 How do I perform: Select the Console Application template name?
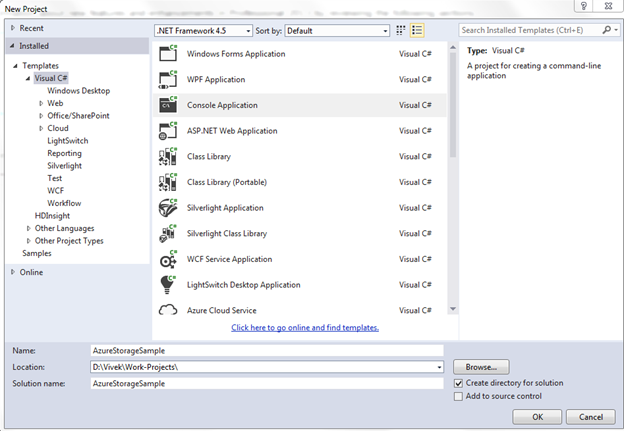(222, 105)
